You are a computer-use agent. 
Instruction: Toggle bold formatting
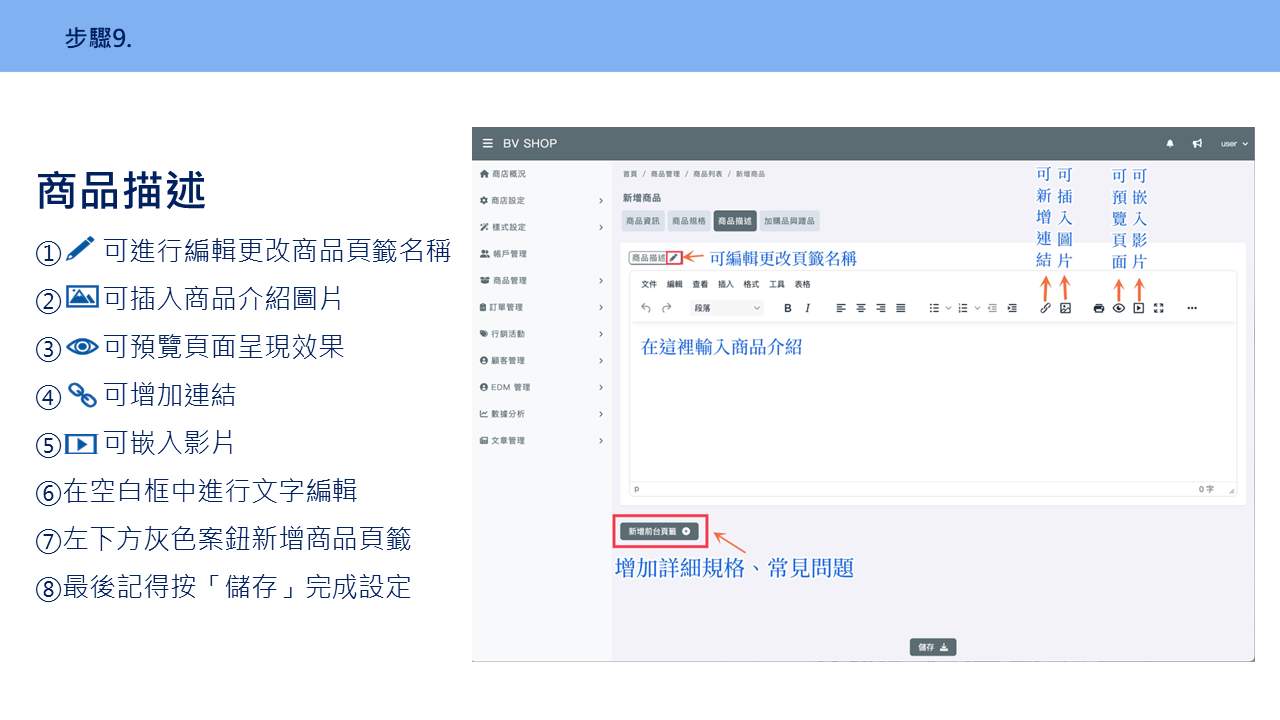pyautogui.click(x=788, y=308)
